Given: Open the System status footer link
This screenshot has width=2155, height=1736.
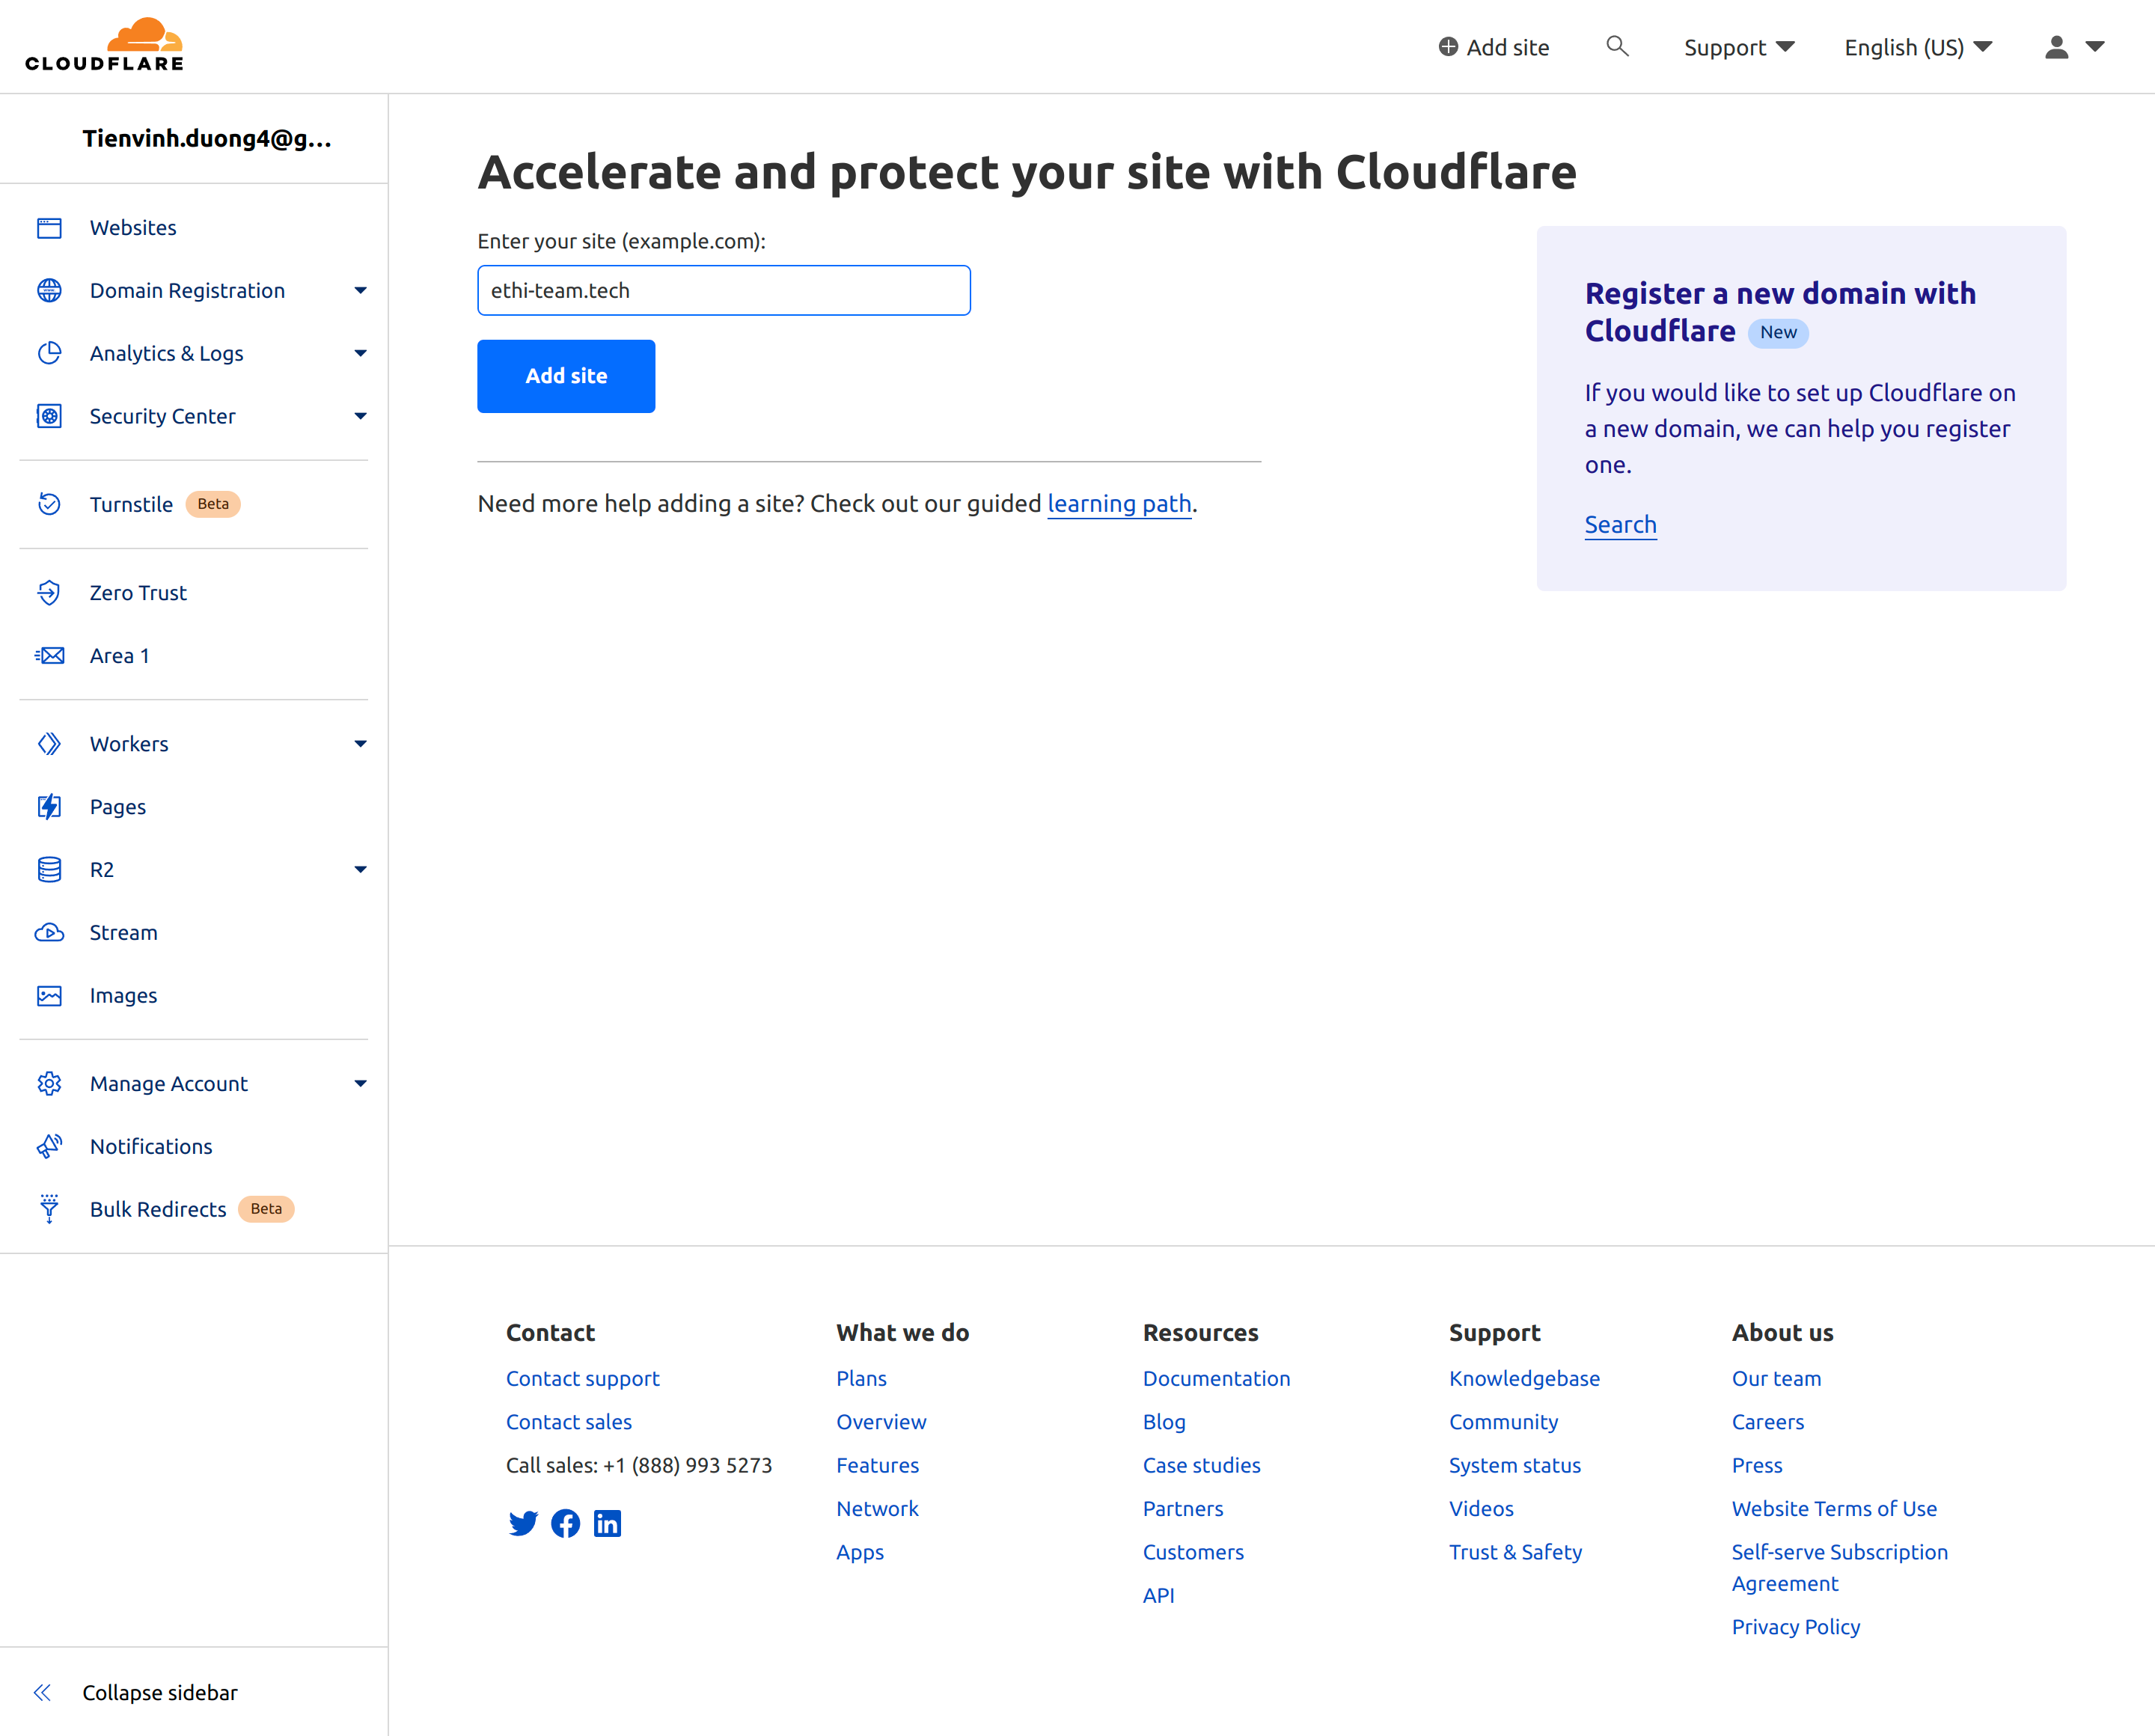Looking at the screenshot, I should [x=1515, y=1466].
